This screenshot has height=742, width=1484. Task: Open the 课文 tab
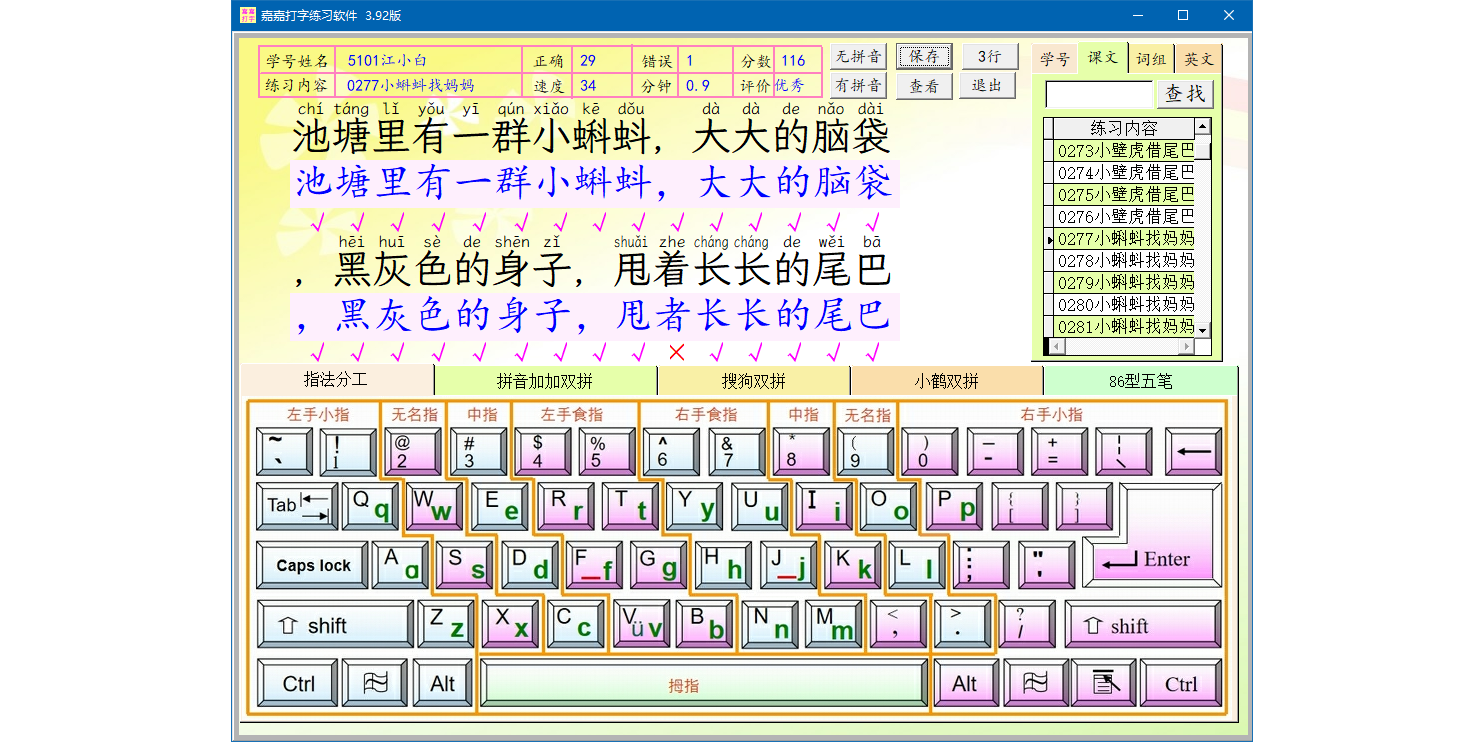click(1103, 58)
